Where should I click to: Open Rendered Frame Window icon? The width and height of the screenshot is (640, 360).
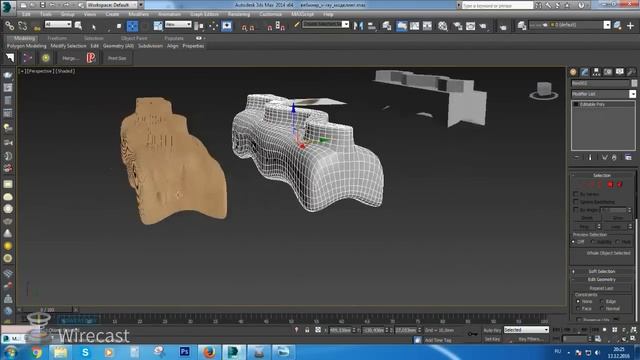471,26
